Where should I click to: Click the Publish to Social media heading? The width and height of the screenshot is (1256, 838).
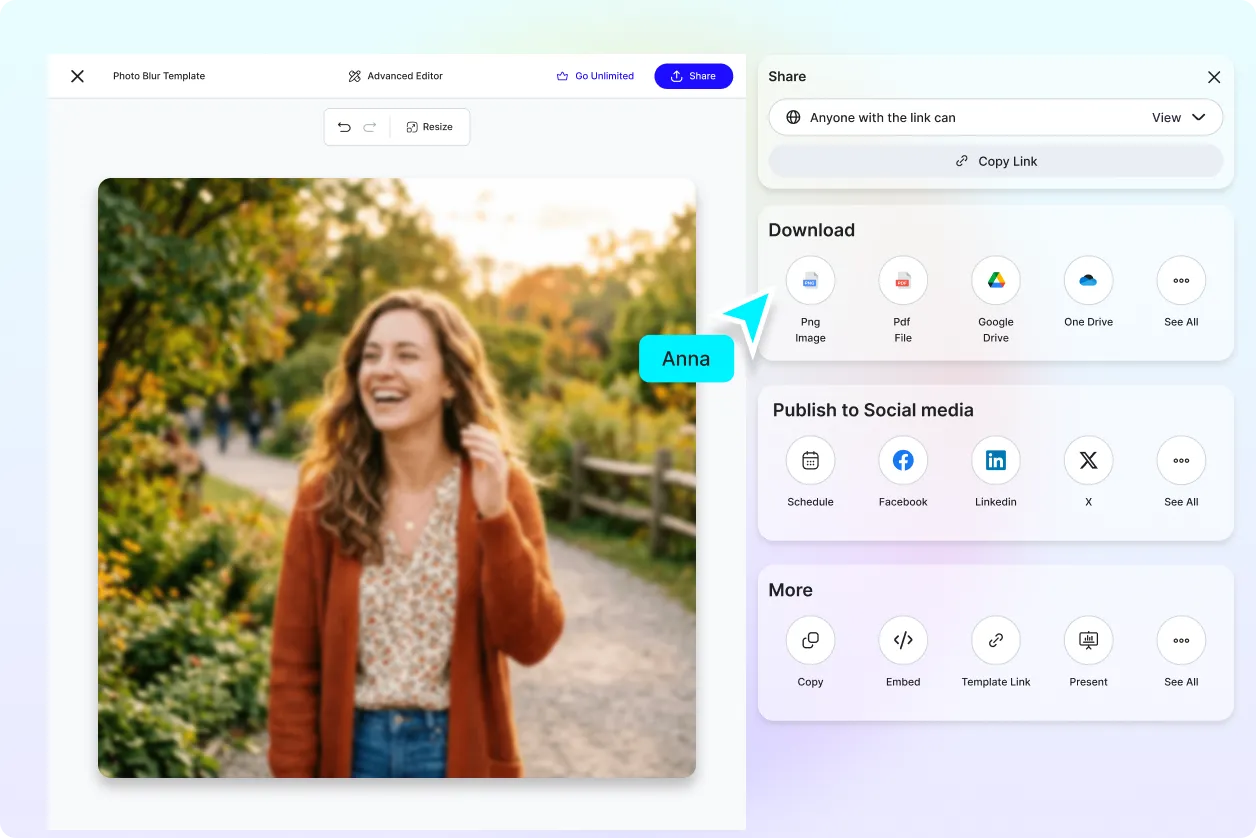click(873, 410)
